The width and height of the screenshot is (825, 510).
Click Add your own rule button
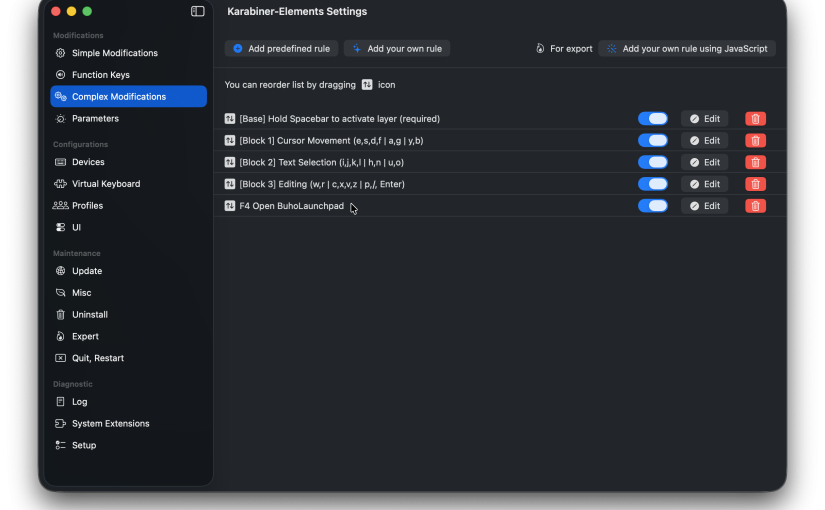click(x=397, y=48)
